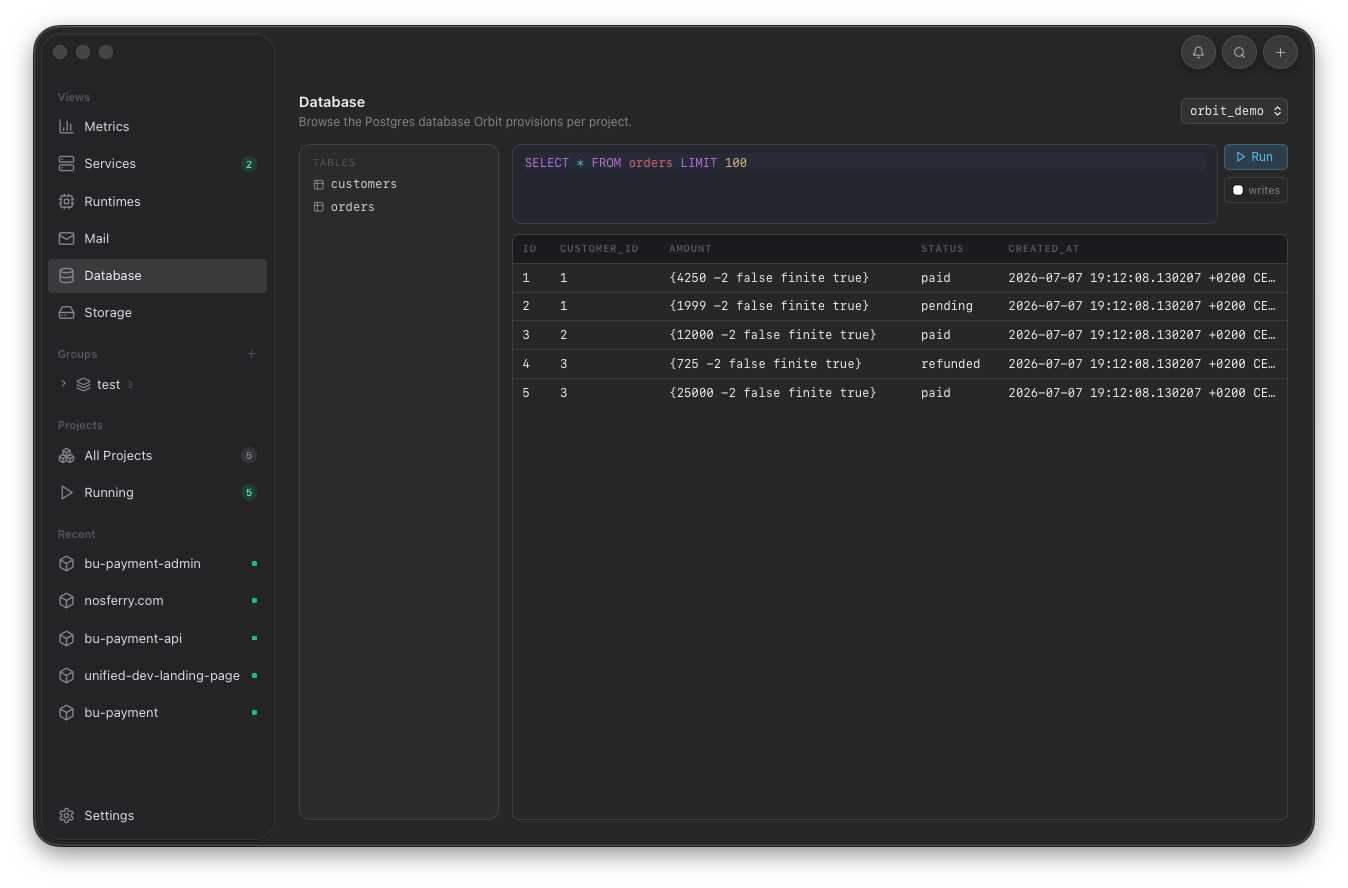Click table icon beside orders
1348x888 pixels.
(x=318, y=207)
